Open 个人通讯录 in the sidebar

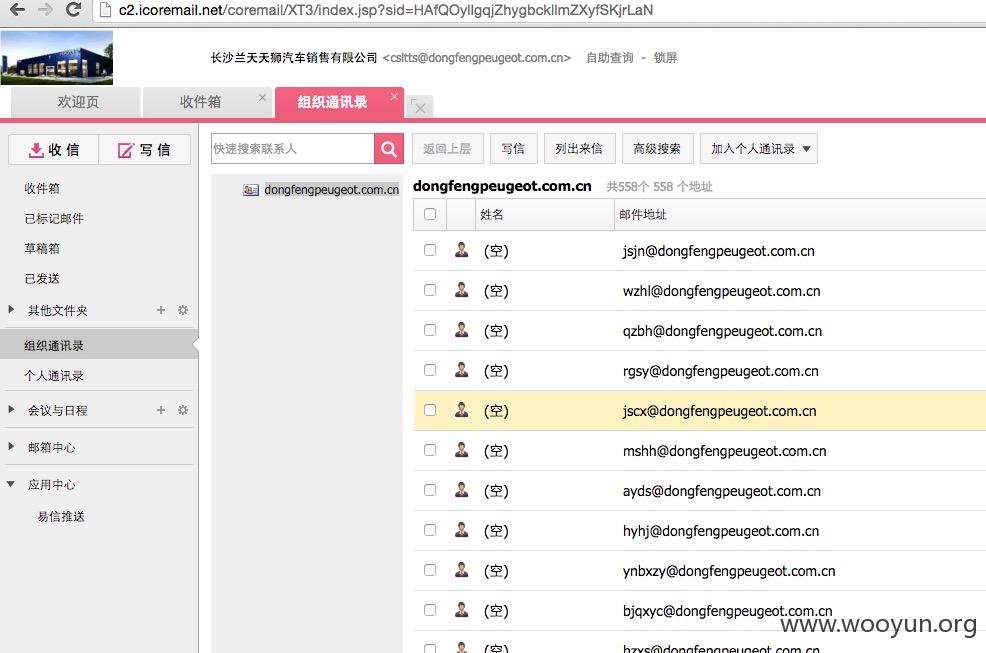tap(54, 376)
